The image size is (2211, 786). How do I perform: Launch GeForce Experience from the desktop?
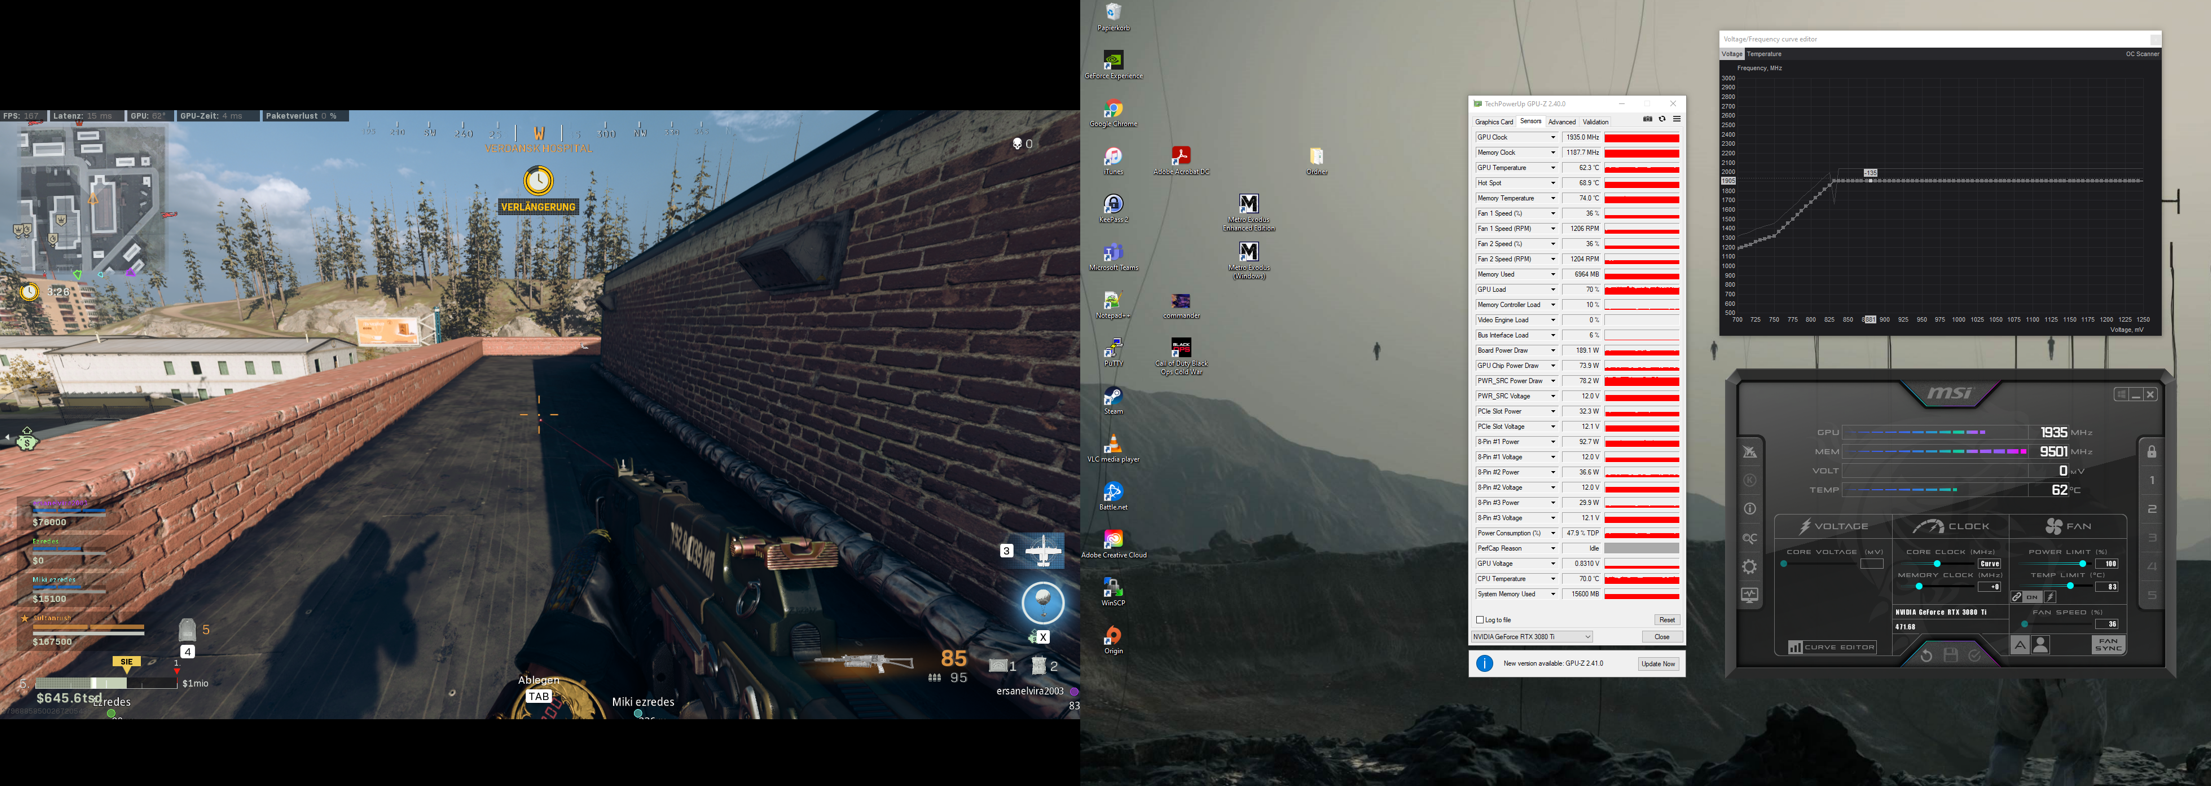pos(1113,65)
